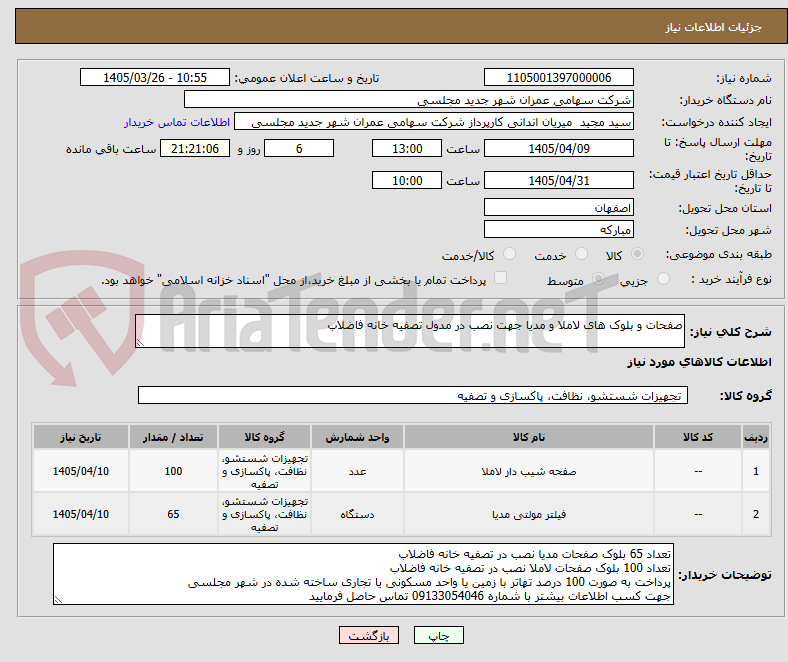Click the گروه کالا column header

pos(264,437)
